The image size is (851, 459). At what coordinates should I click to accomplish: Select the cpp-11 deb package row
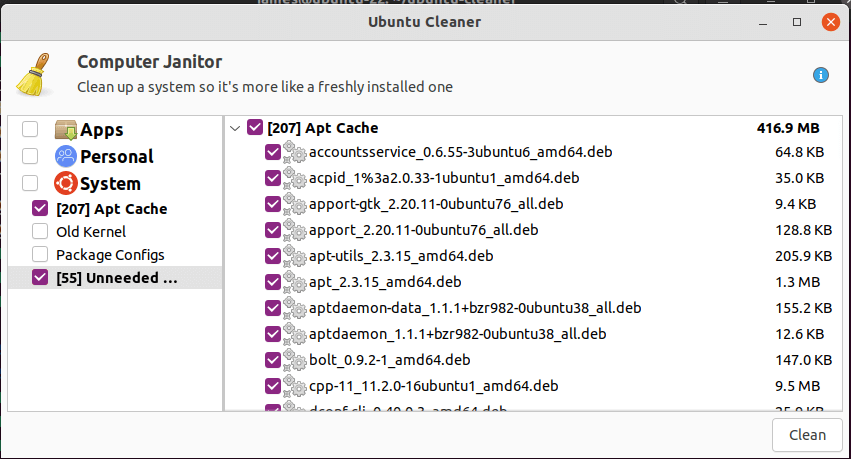point(433,386)
